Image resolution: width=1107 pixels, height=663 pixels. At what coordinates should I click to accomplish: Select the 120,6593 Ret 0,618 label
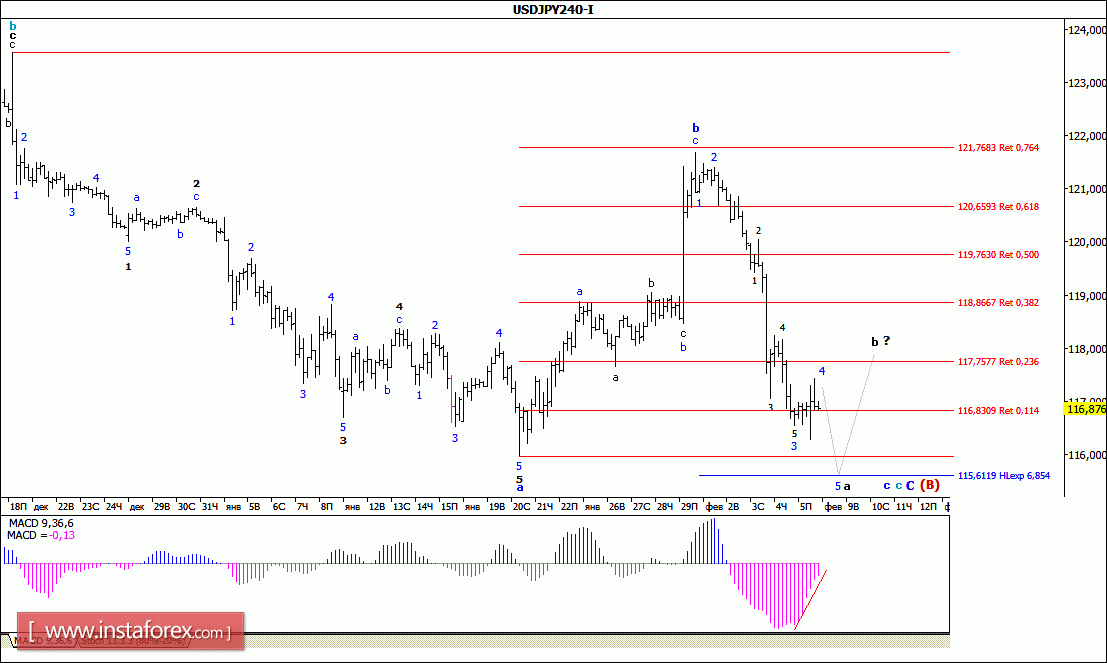[x=998, y=207]
